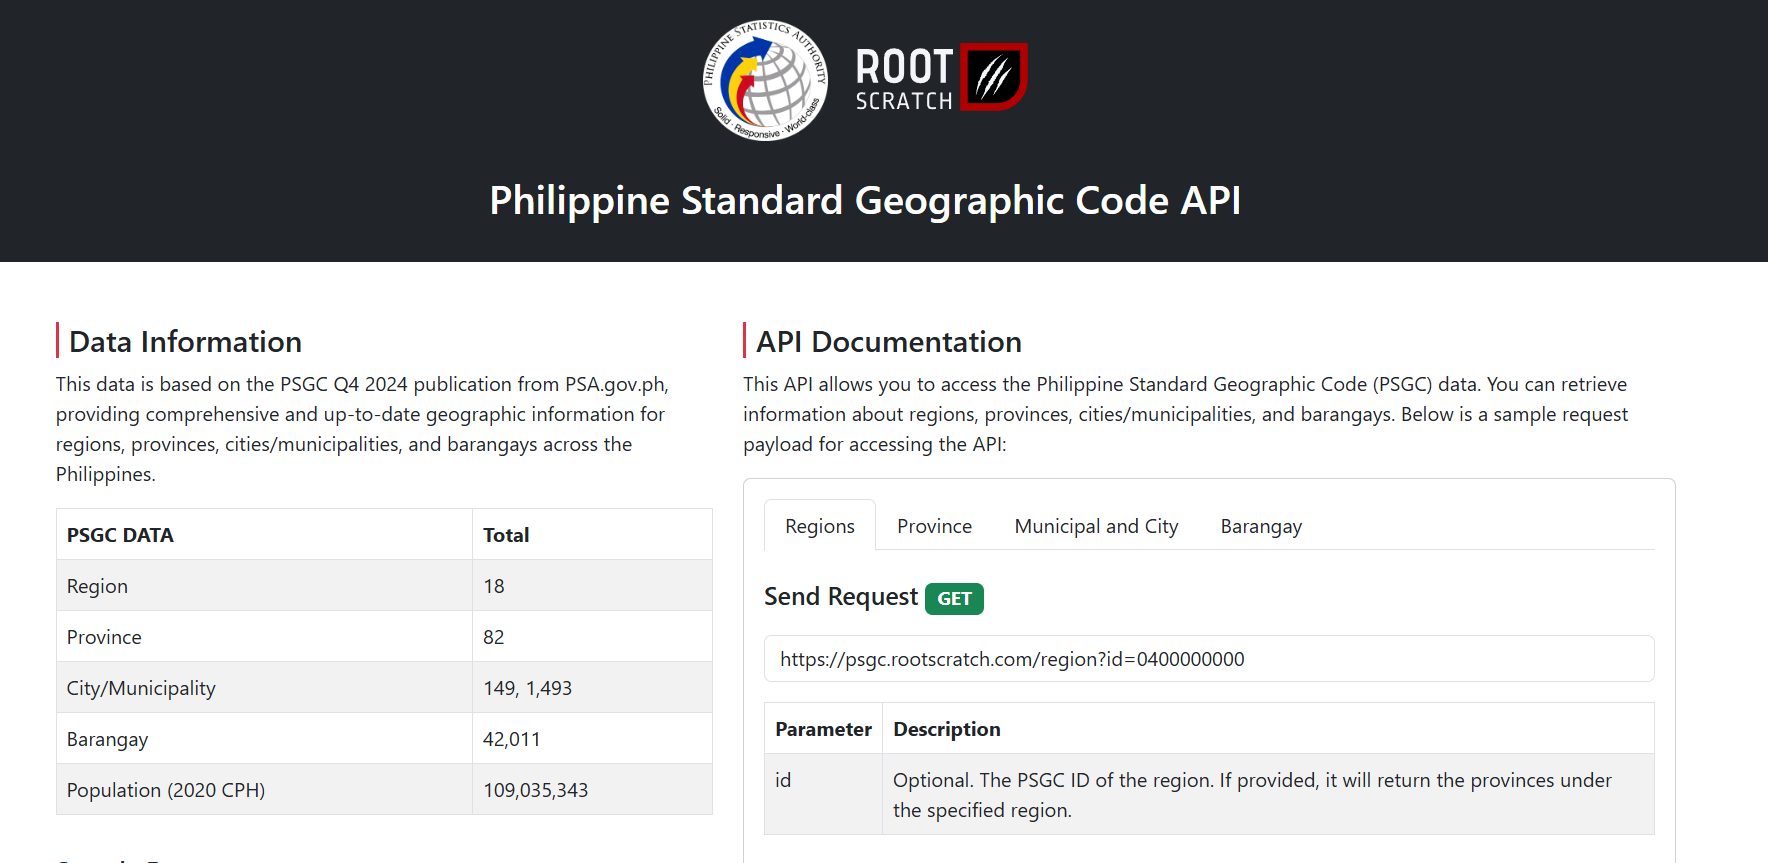
Task: Click the Root Scratch claw logo
Action: pos(993,77)
